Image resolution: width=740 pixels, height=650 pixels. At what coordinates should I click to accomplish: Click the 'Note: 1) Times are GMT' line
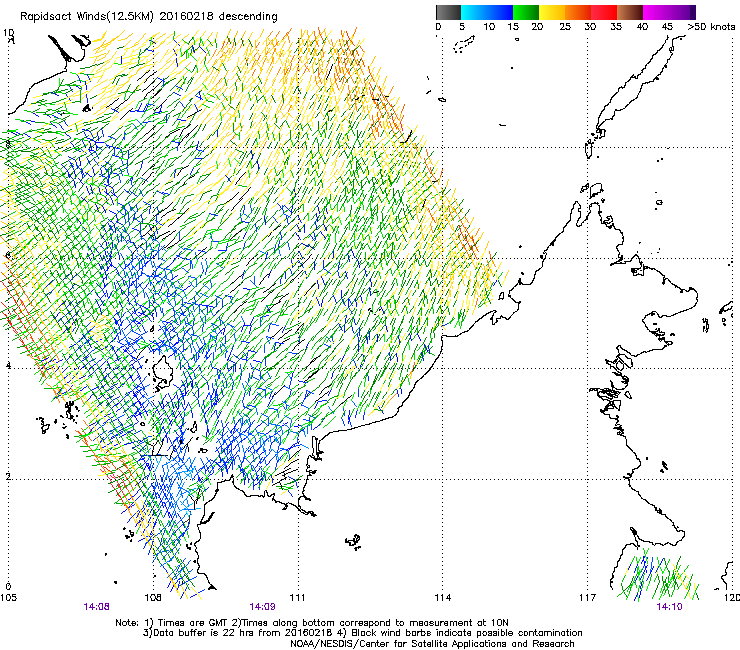point(312,623)
